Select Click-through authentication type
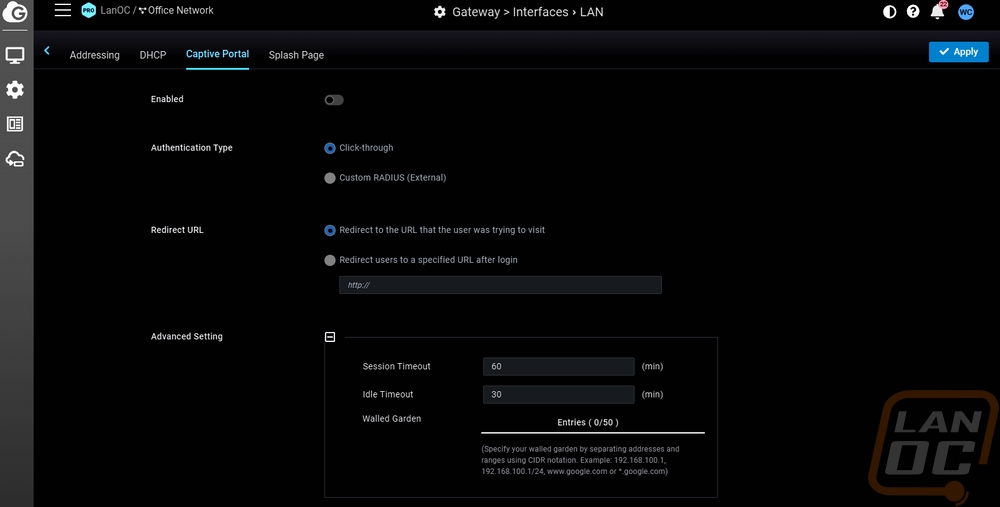 (x=330, y=148)
